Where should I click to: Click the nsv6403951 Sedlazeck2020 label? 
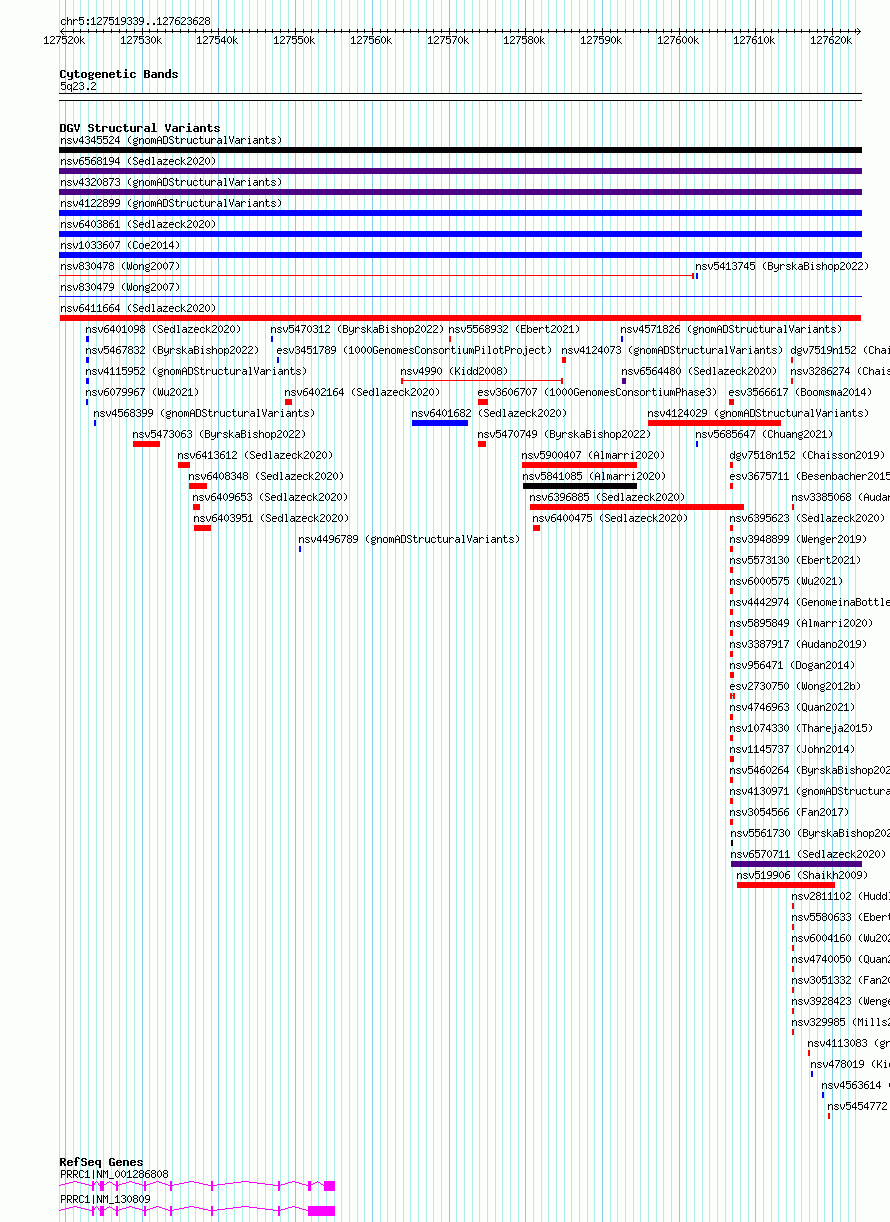click(x=272, y=518)
